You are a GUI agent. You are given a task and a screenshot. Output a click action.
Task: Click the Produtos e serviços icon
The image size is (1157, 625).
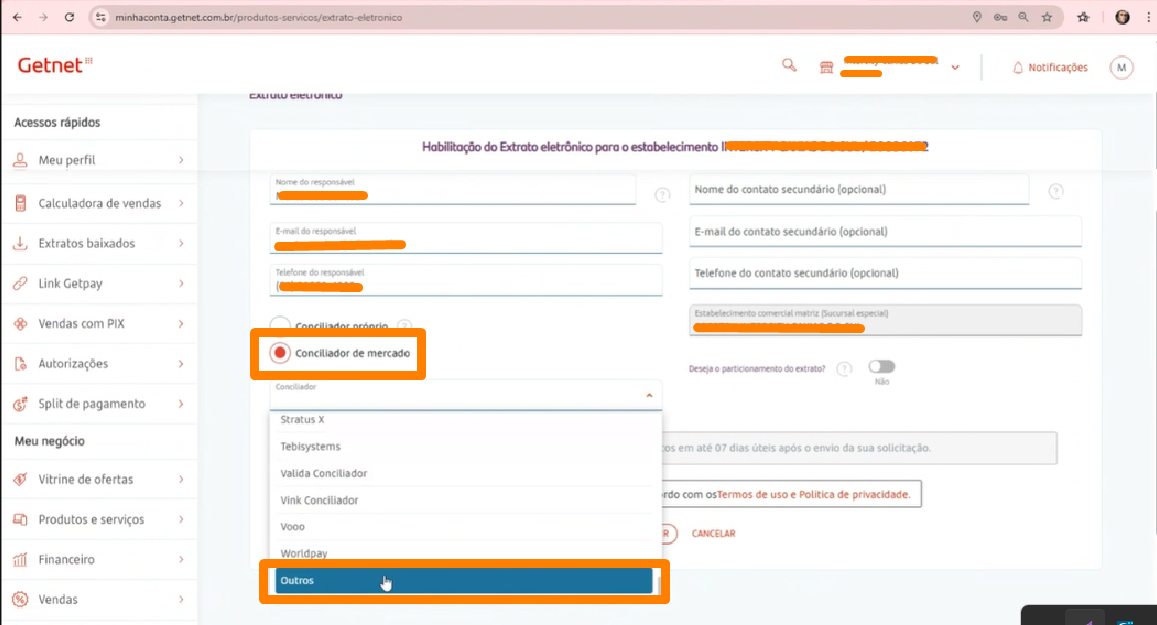coord(21,519)
